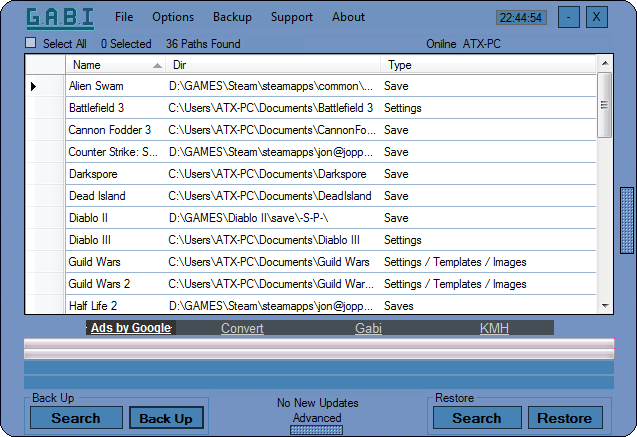The height and width of the screenshot is (437, 637).
Task: Toggle the Select All checkbox
Action: pyautogui.click(x=30, y=43)
